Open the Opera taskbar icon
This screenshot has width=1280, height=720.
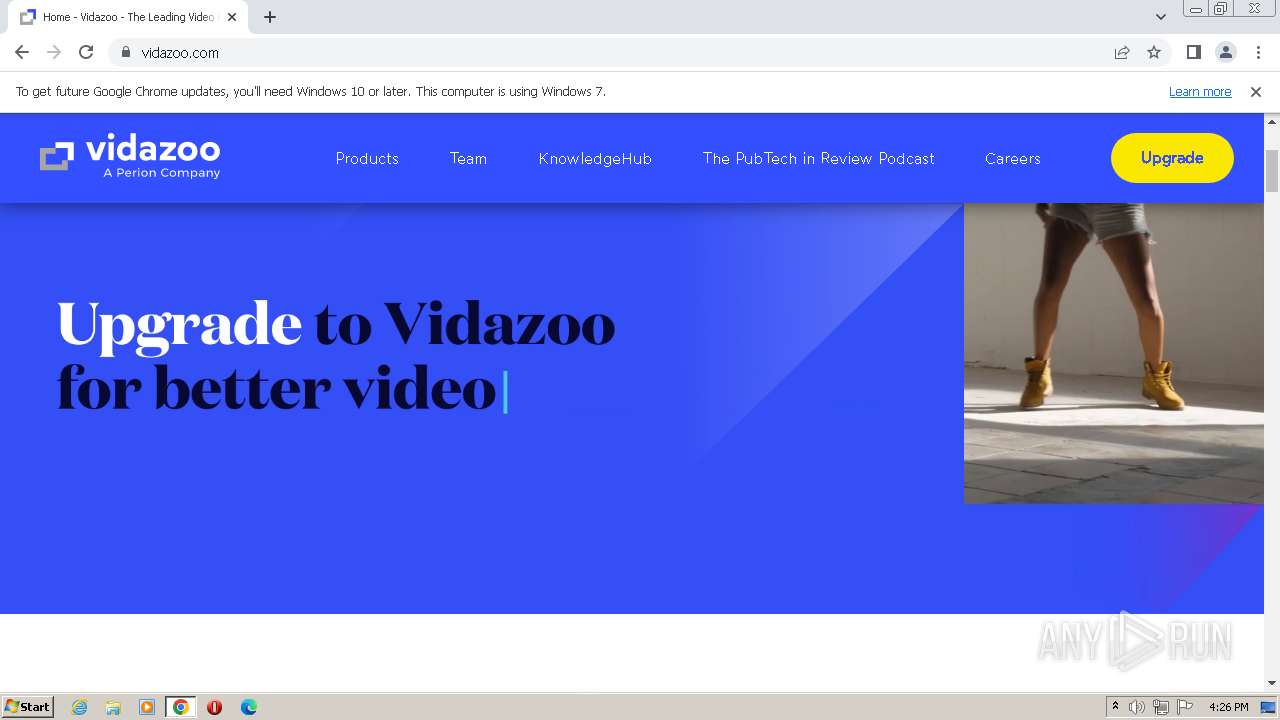coord(214,707)
